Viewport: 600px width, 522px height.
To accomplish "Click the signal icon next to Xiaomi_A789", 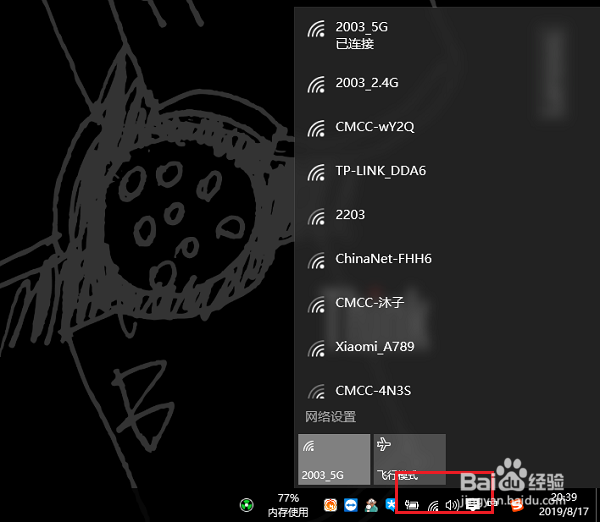I will (x=316, y=349).
